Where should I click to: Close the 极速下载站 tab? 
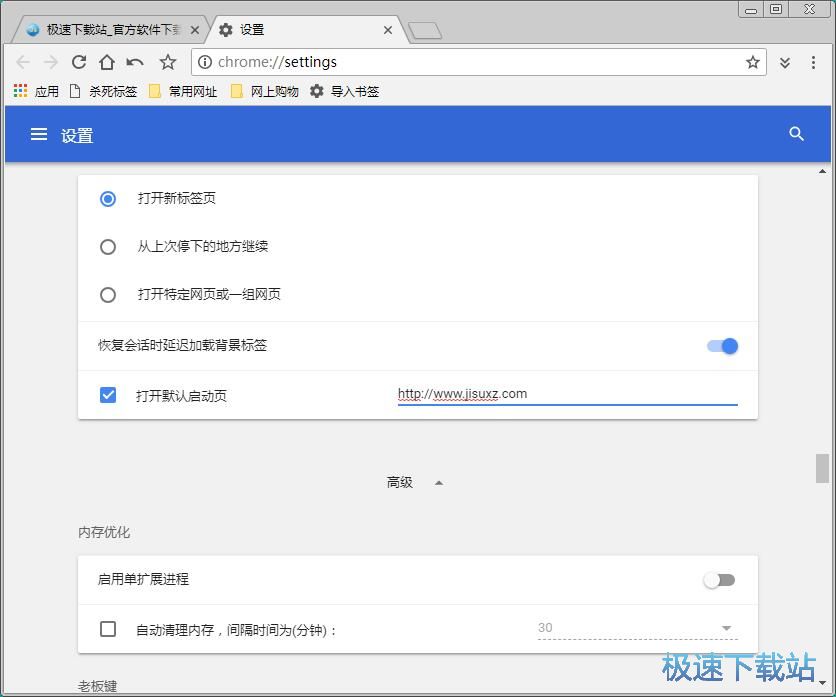coord(195,30)
